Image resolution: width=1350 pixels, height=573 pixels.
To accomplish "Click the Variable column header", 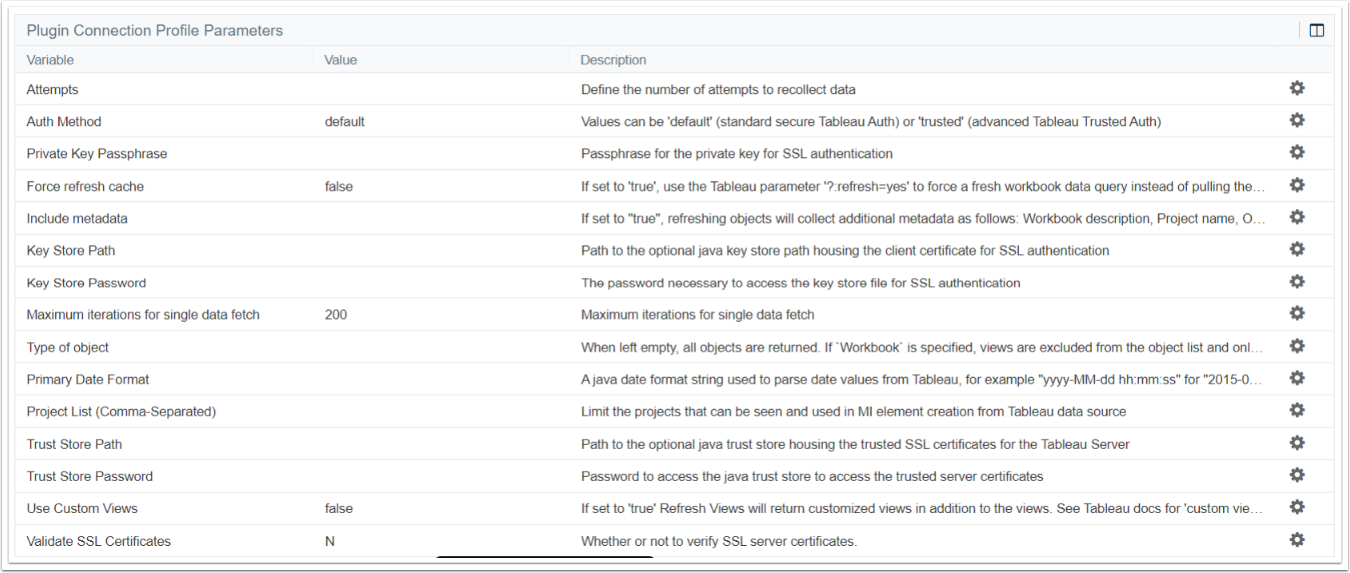I will (x=50, y=60).
